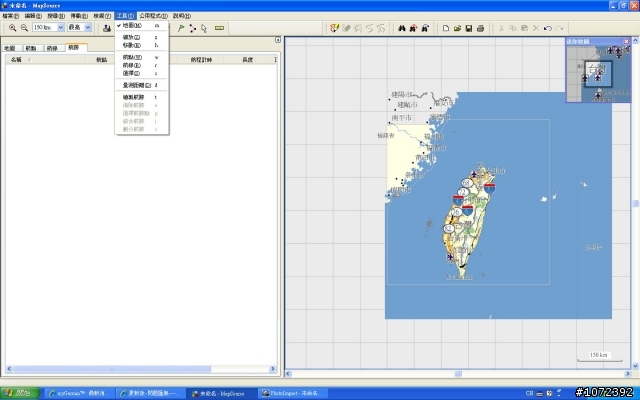Click left panel scrollbar right arrow
Image resolution: width=640 pixels, height=400 pixels.
pos(273,369)
